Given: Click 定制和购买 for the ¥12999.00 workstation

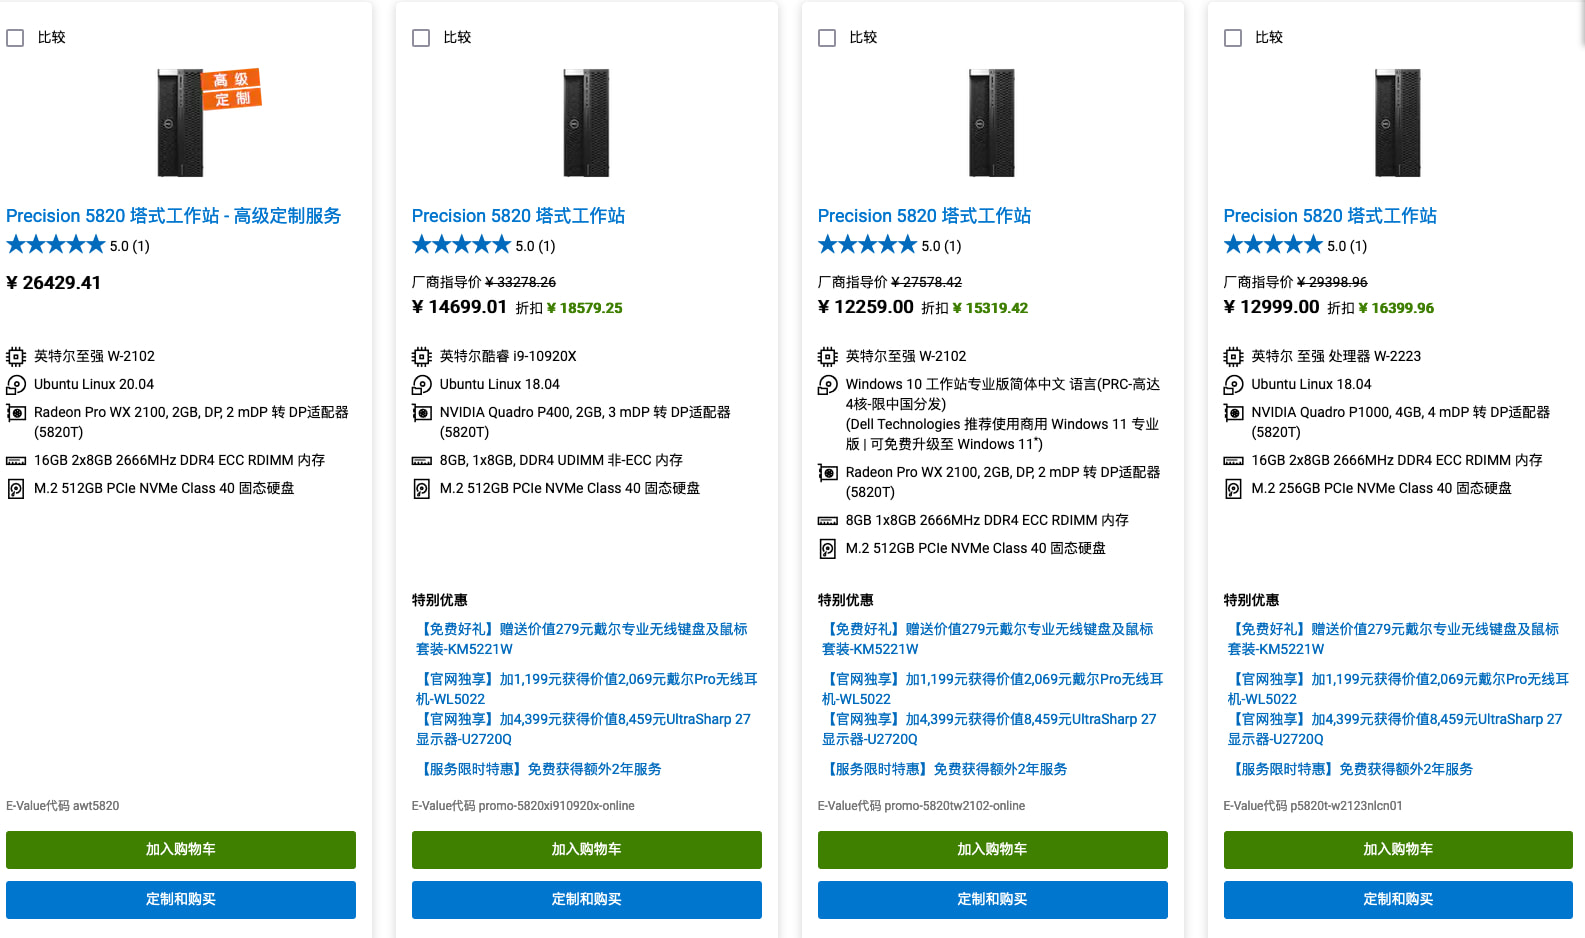Looking at the screenshot, I should [x=1398, y=900].
